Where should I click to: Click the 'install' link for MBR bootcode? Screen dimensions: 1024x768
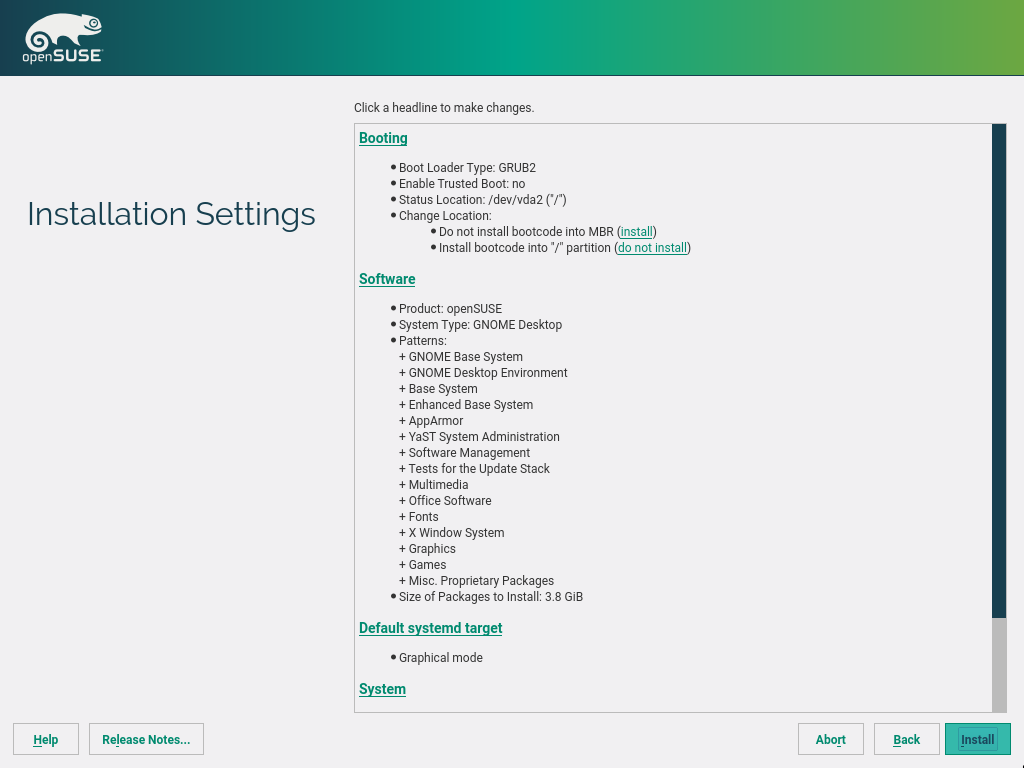pos(636,232)
